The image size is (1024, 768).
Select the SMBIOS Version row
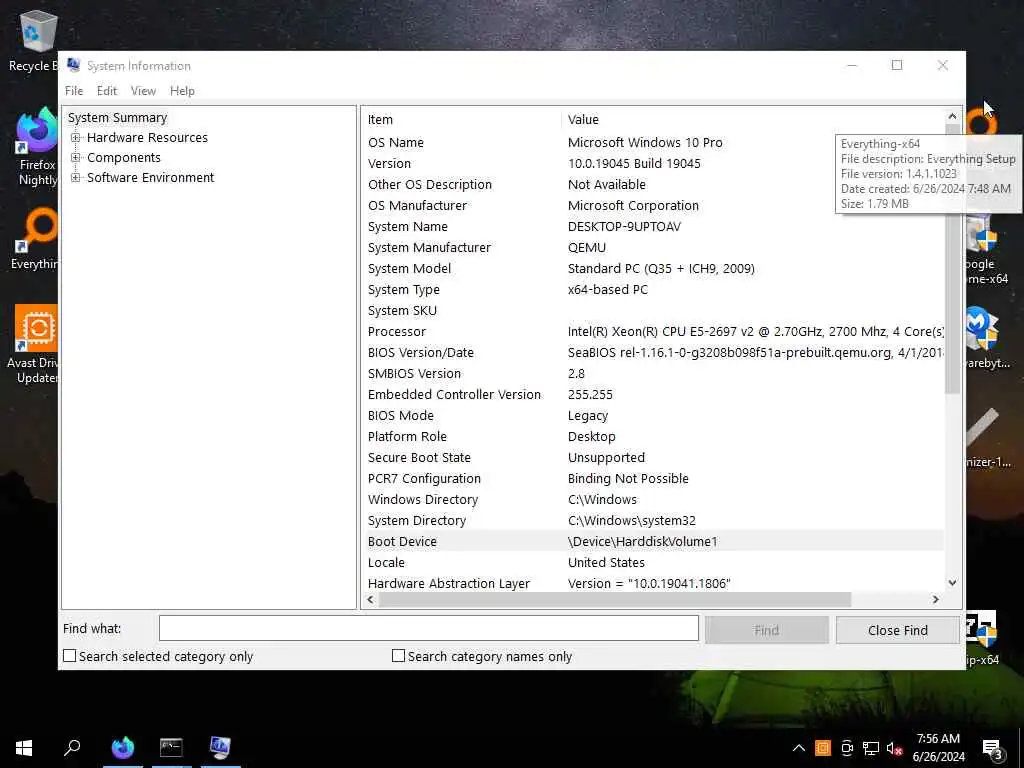[653, 374]
